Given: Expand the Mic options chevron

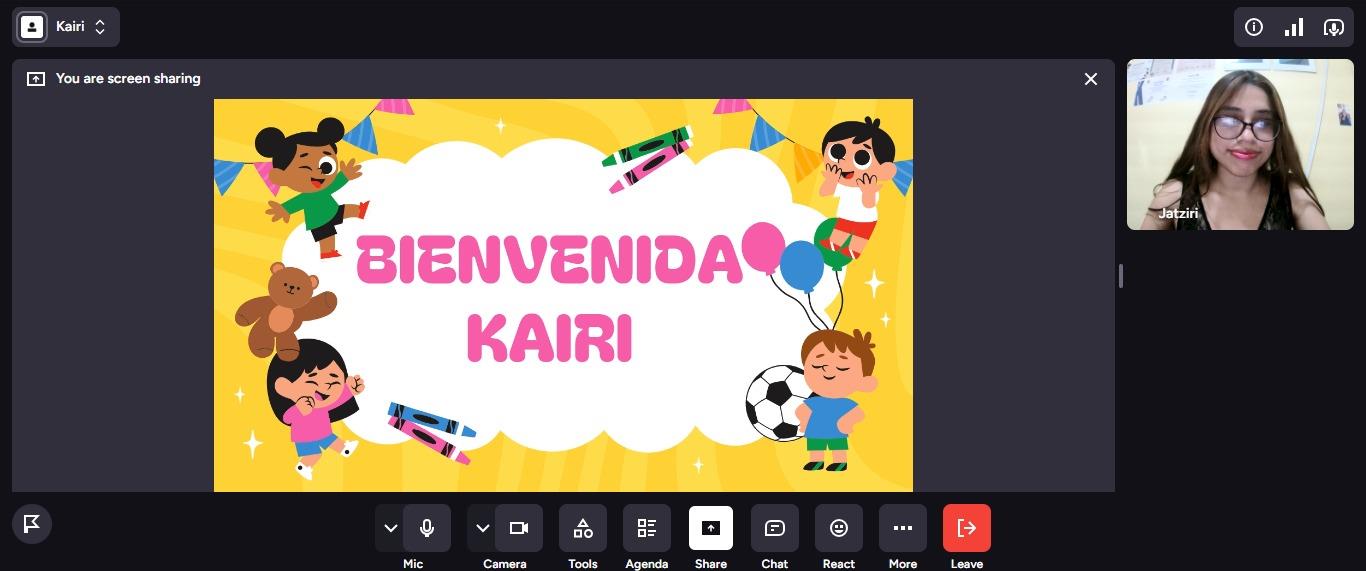Looking at the screenshot, I should click(390, 528).
